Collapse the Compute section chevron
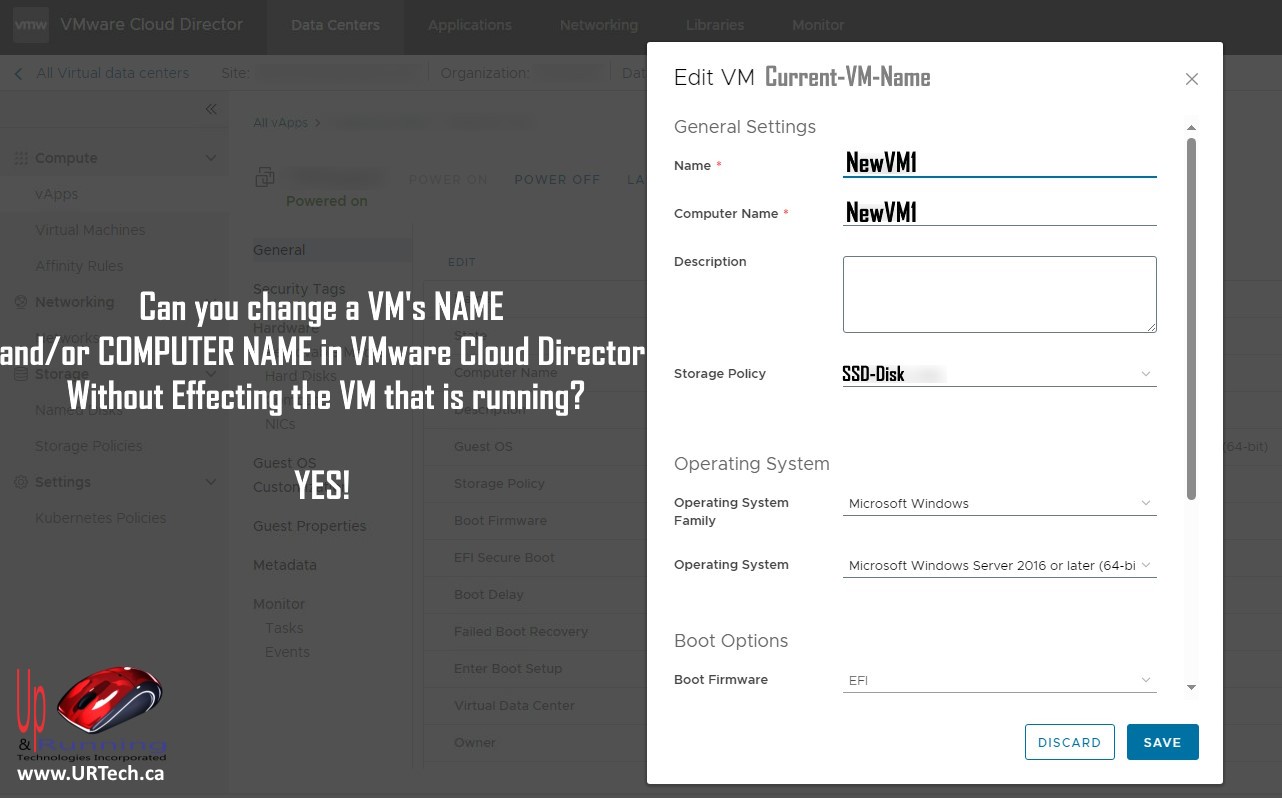 coord(210,158)
